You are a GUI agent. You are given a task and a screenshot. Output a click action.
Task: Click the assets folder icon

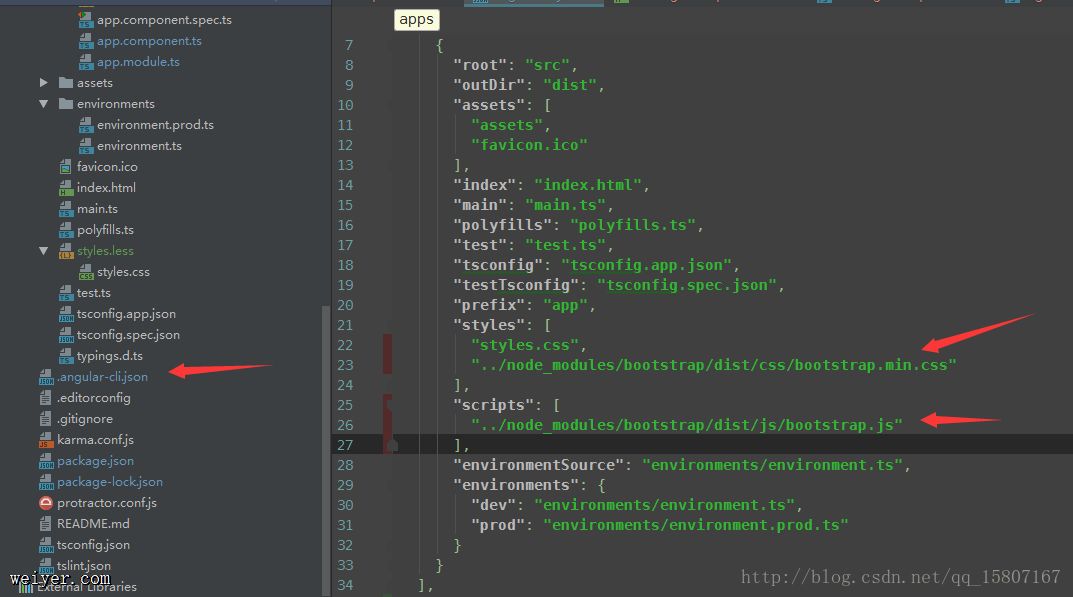point(66,83)
